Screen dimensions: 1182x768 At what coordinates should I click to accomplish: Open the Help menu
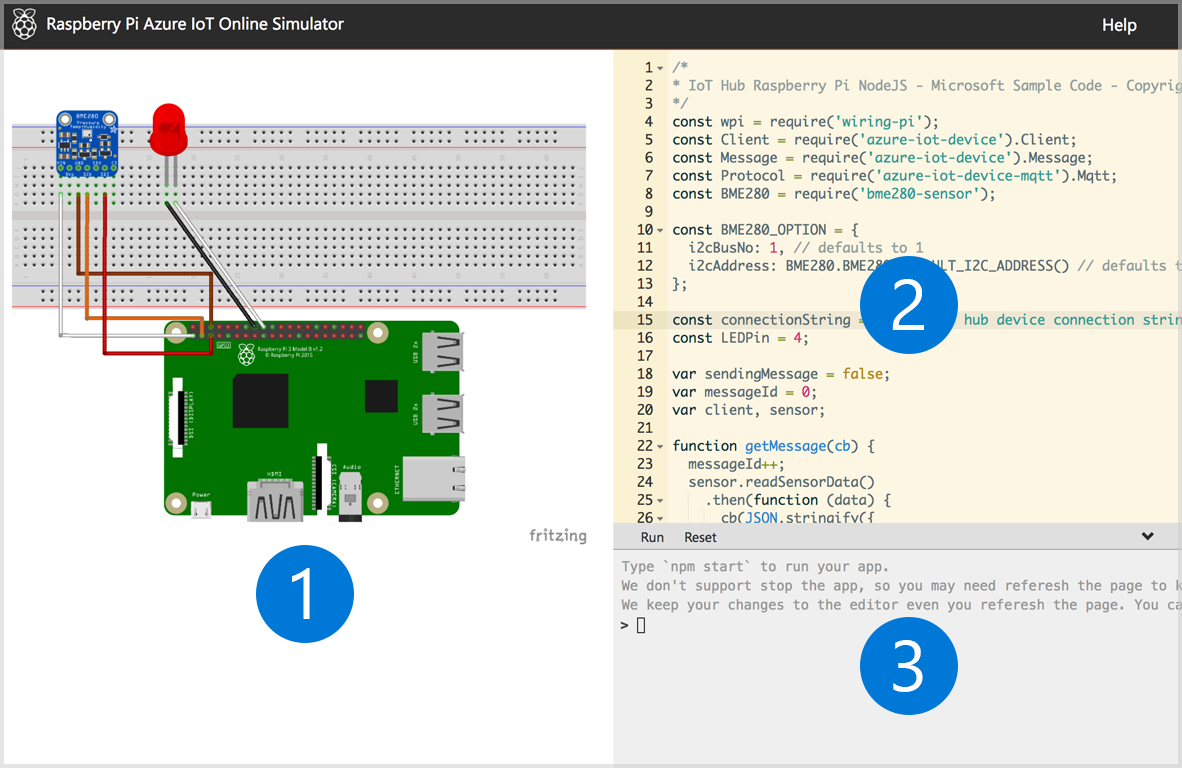coord(1119,24)
